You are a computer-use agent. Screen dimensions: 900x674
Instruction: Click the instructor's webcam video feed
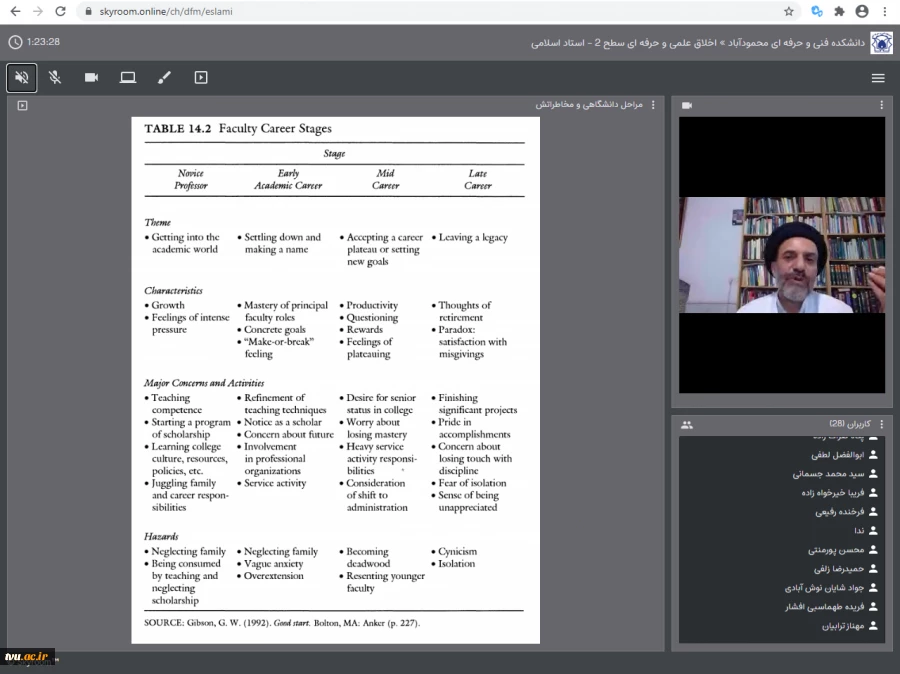[781, 255]
